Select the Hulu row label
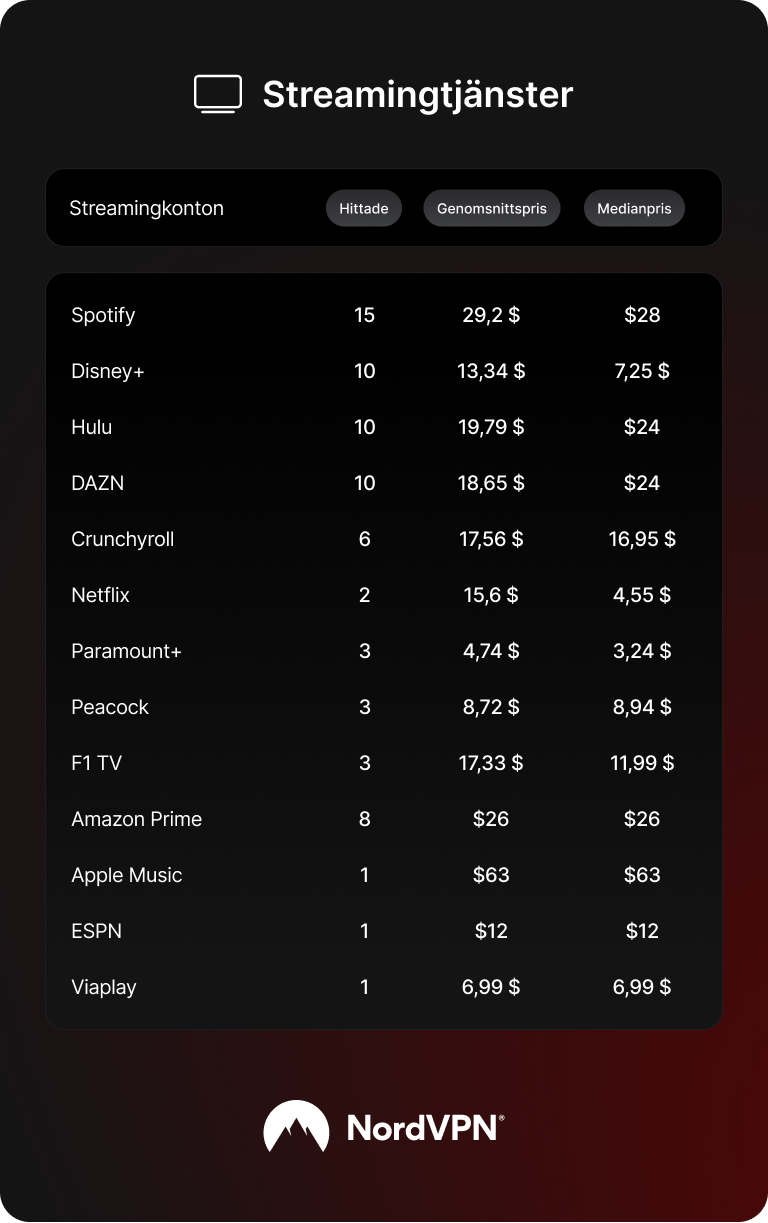The image size is (768, 1223). pyautogui.click(x=92, y=427)
